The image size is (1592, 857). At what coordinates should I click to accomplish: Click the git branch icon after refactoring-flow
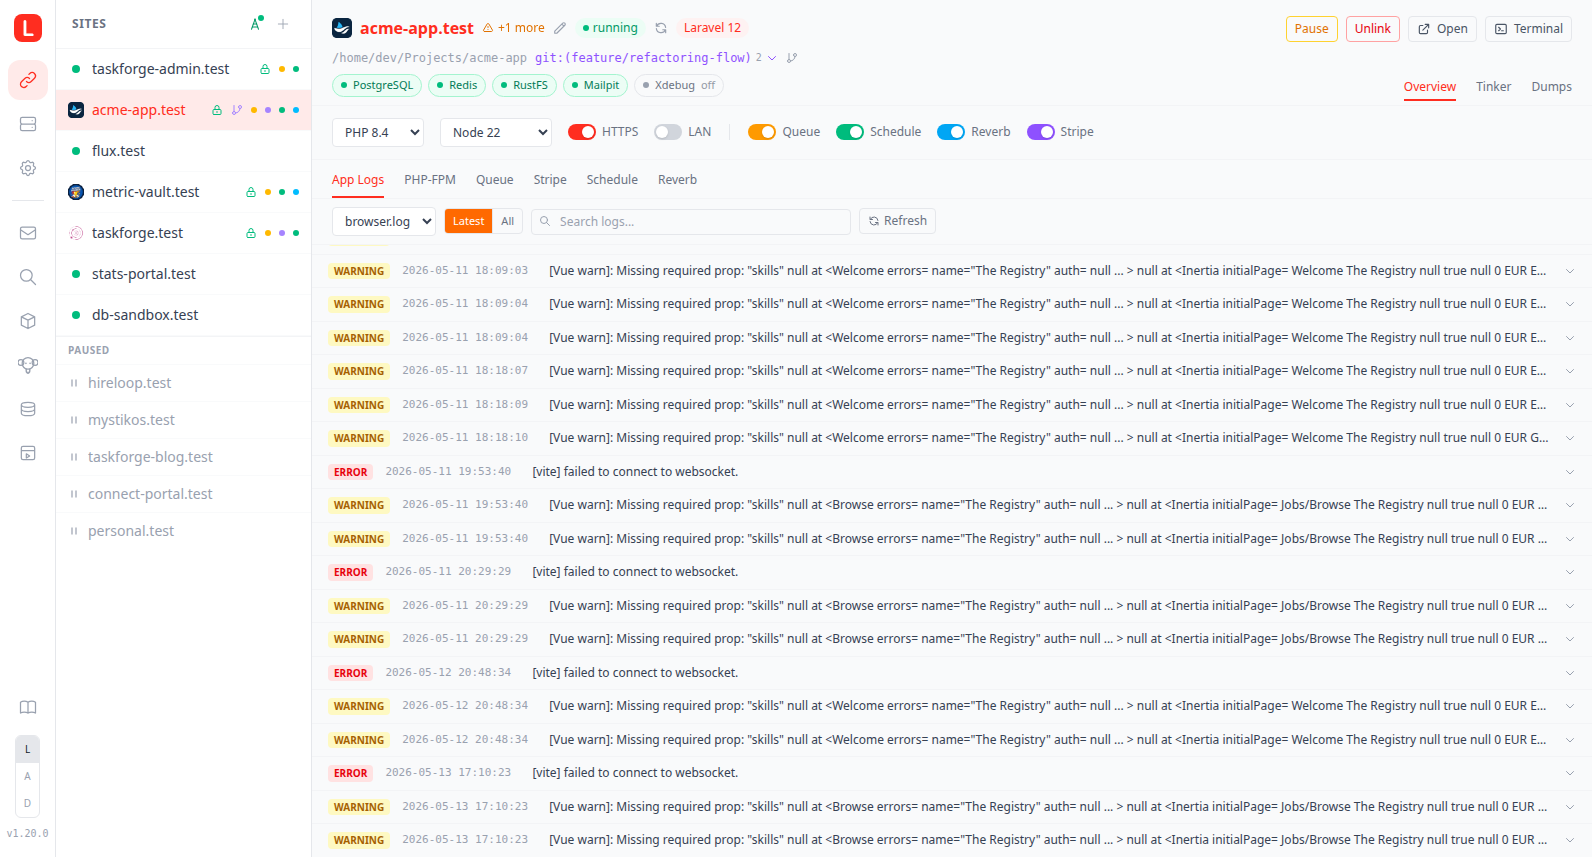(792, 58)
